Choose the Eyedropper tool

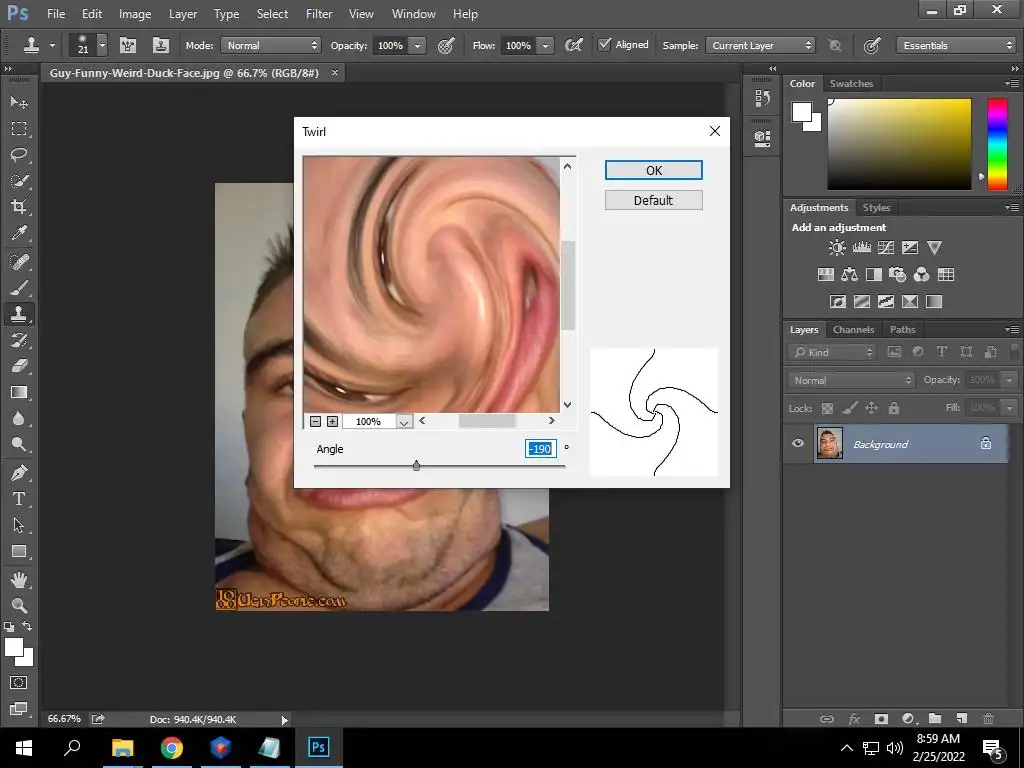pyautogui.click(x=18, y=233)
